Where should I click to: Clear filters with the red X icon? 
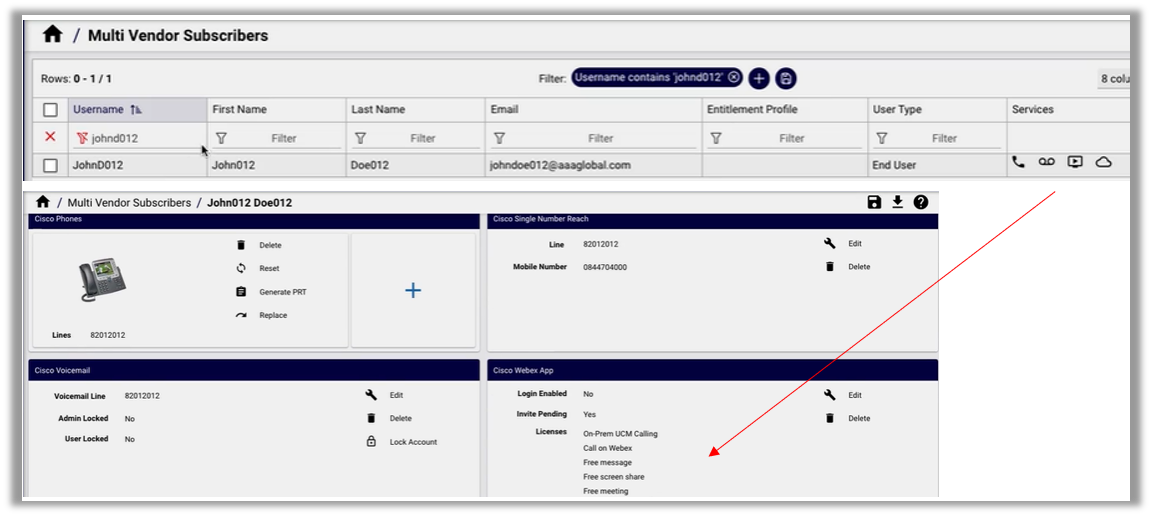pos(50,137)
